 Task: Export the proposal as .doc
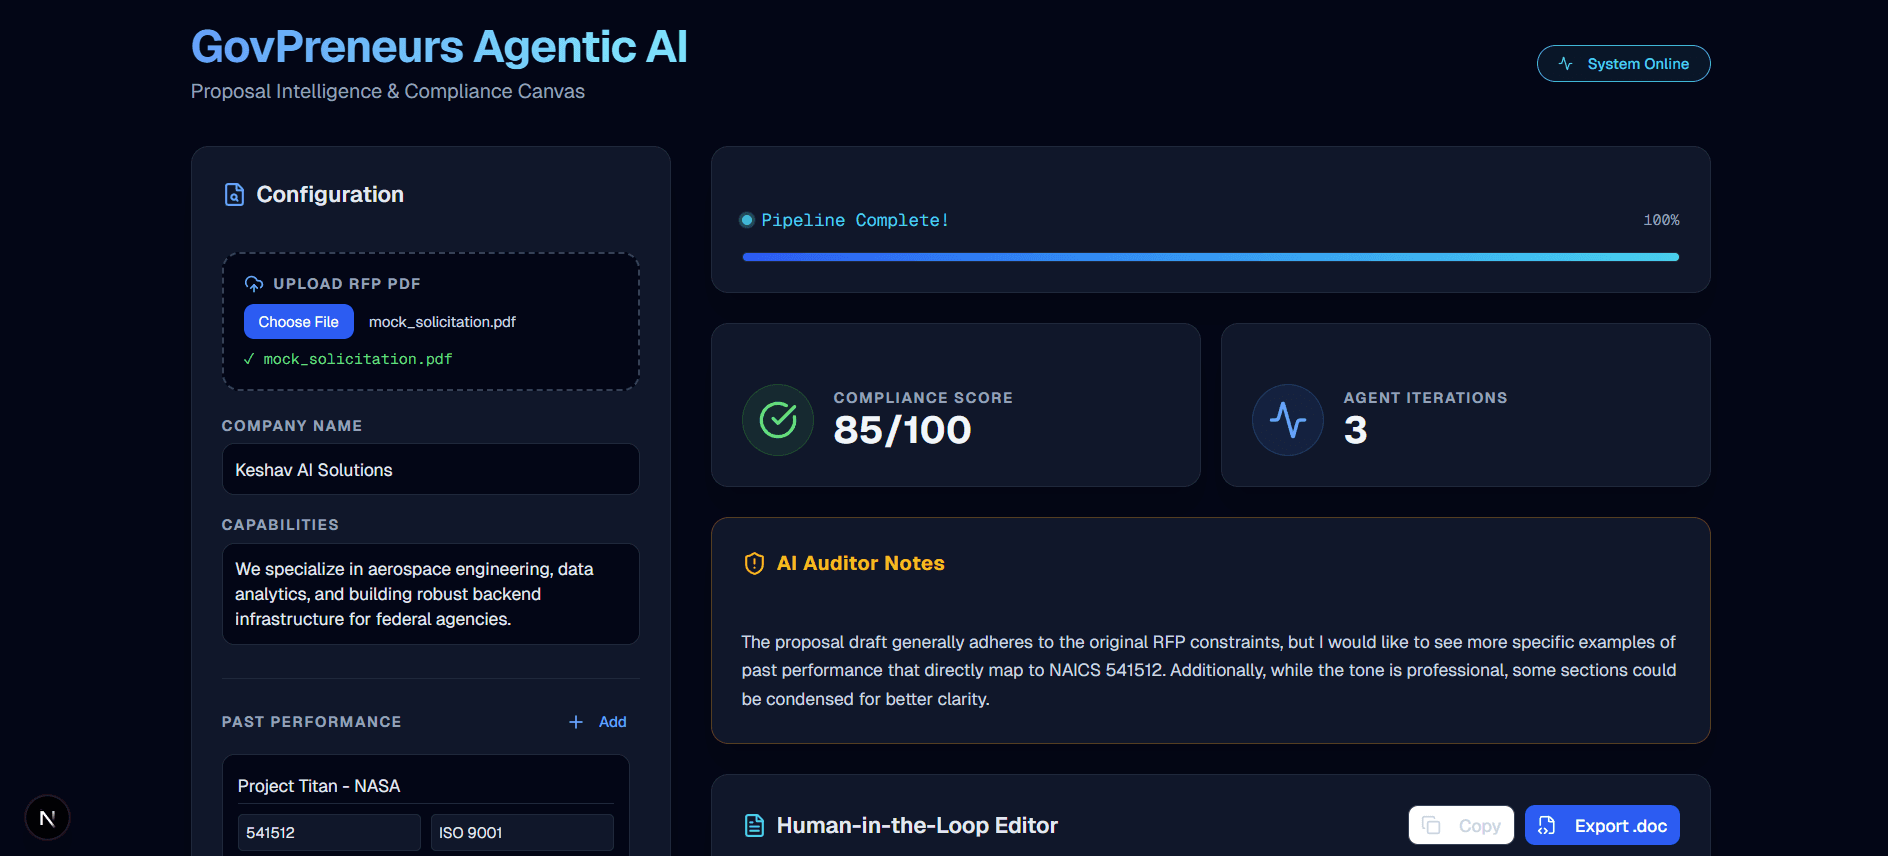(x=1602, y=825)
